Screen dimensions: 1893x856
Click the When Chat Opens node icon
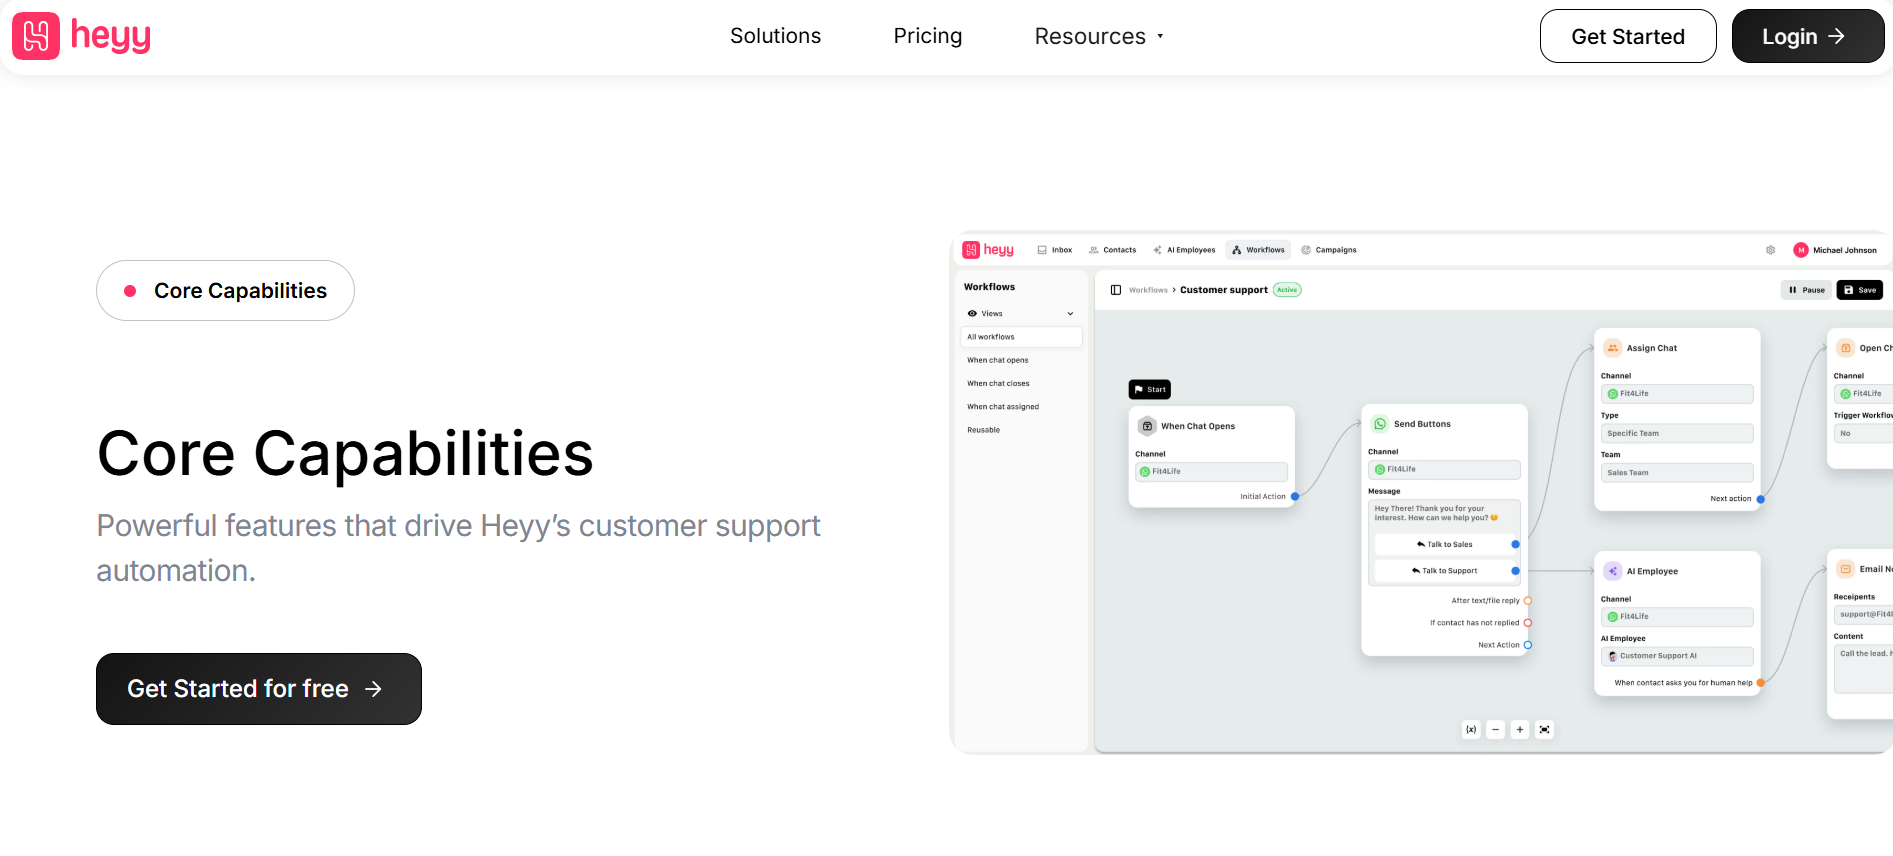click(x=1147, y=426)
